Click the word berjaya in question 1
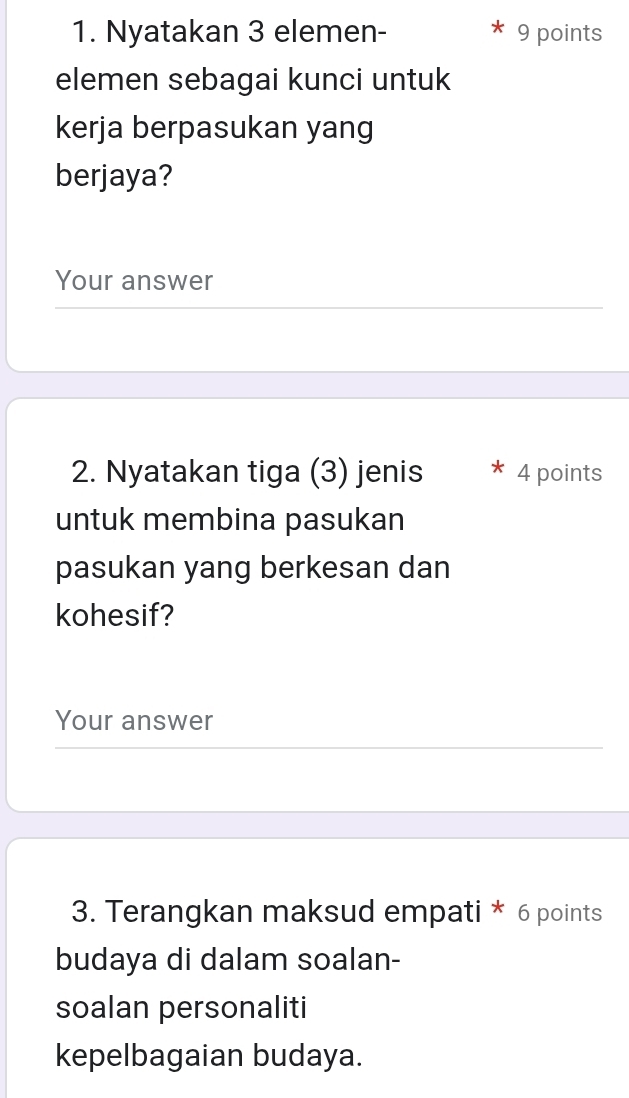Screen dimensions: 629x1098 point(112,175)
